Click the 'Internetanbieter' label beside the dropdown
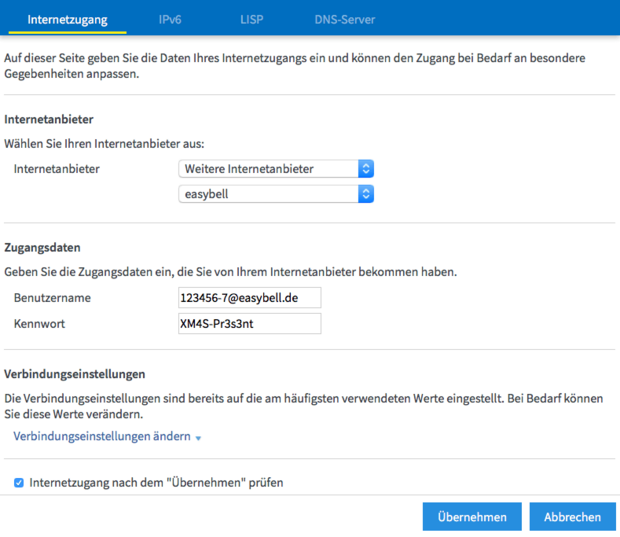 click(56, 169)
